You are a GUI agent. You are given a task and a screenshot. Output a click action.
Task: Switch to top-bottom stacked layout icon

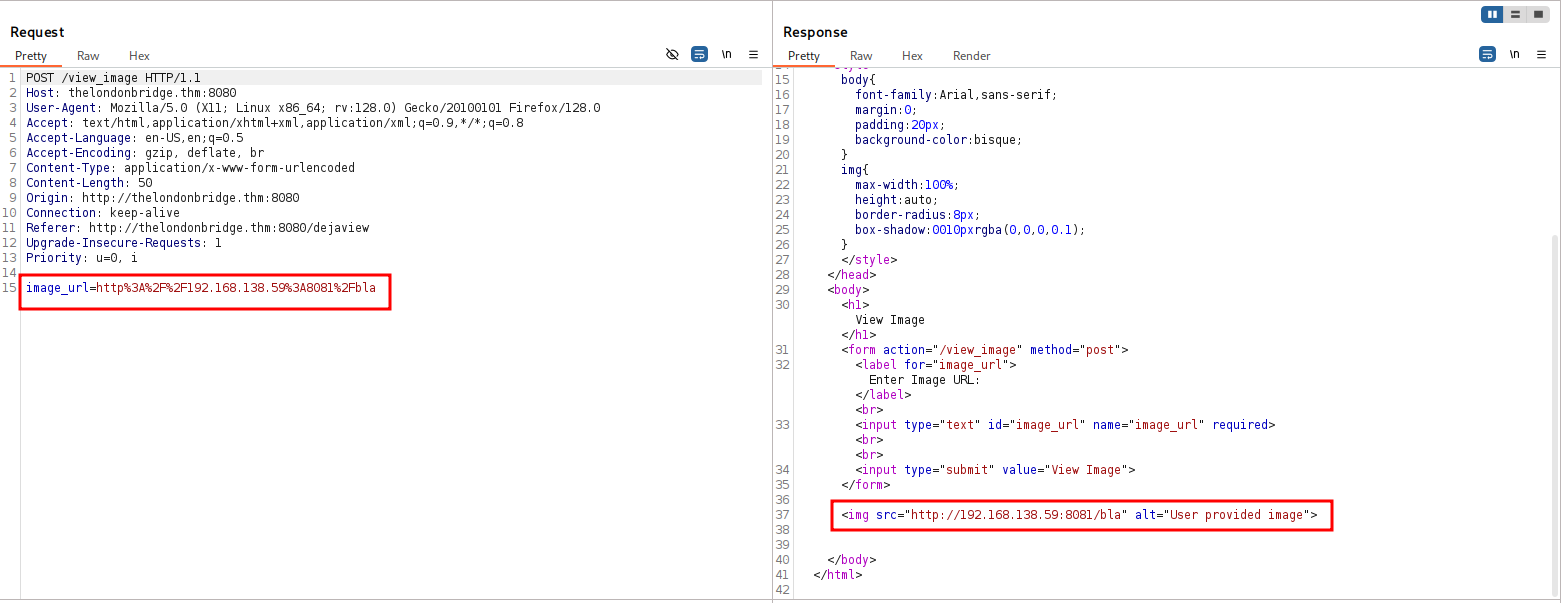coord(1515,15)
